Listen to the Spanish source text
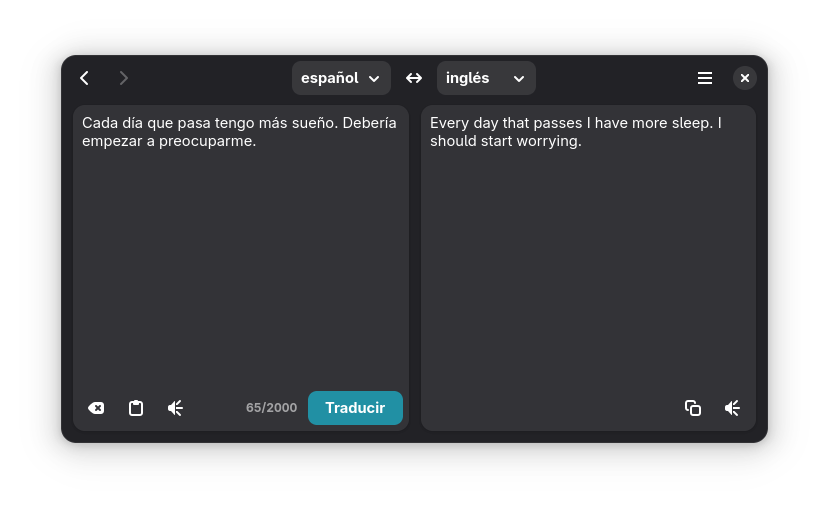The image size is (829, 510). (175, 408)
